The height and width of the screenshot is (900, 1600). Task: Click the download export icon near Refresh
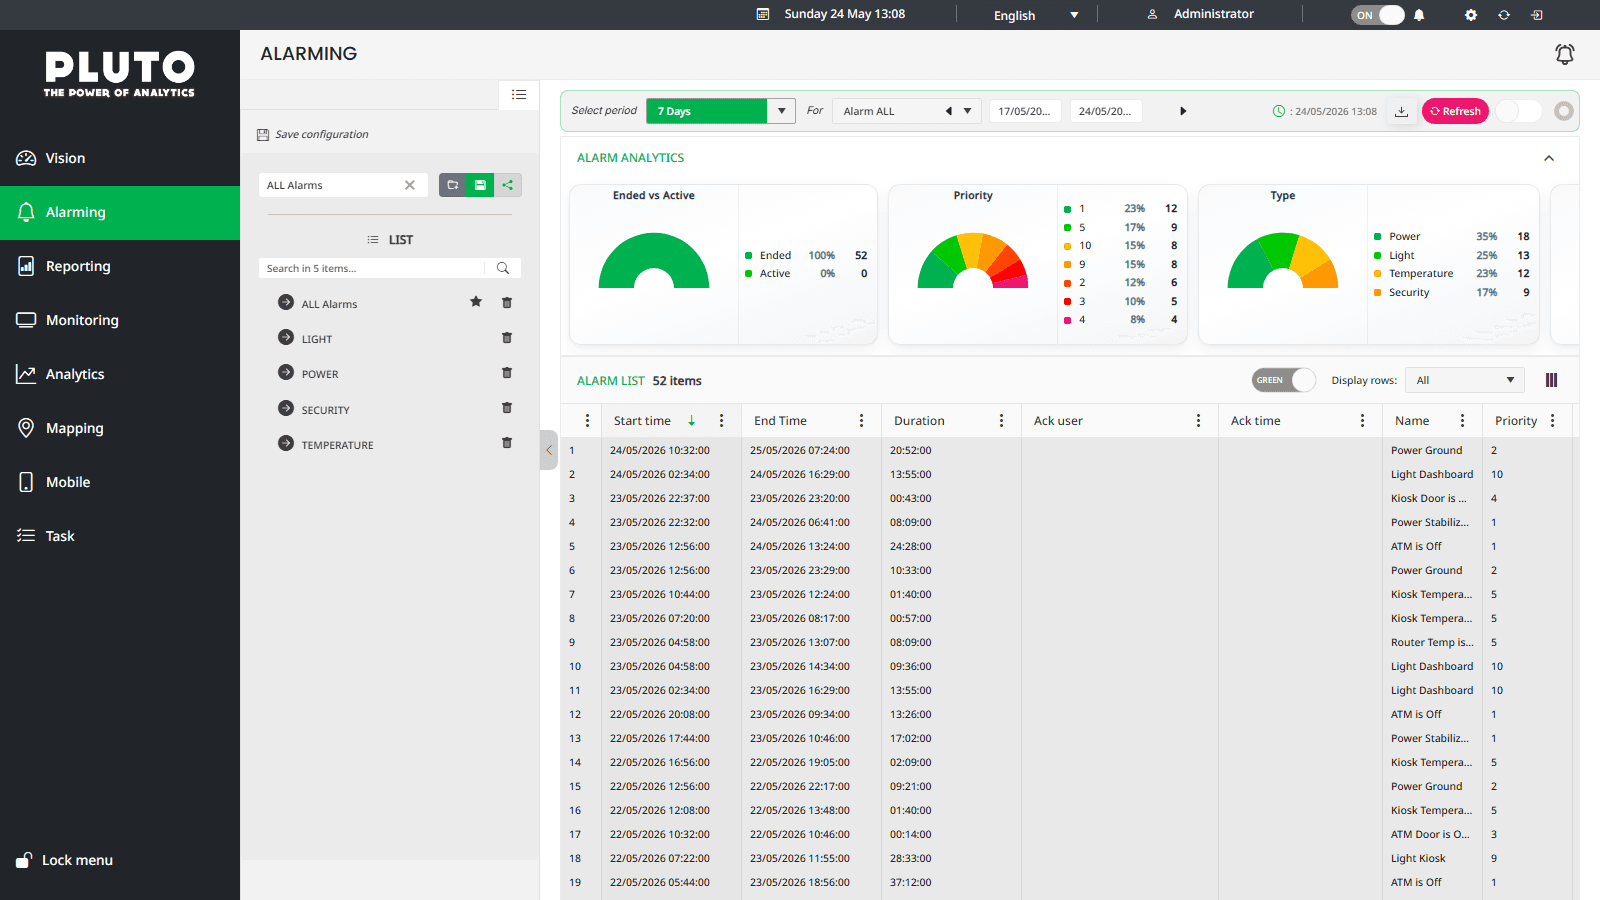(x=1402, y=111)
